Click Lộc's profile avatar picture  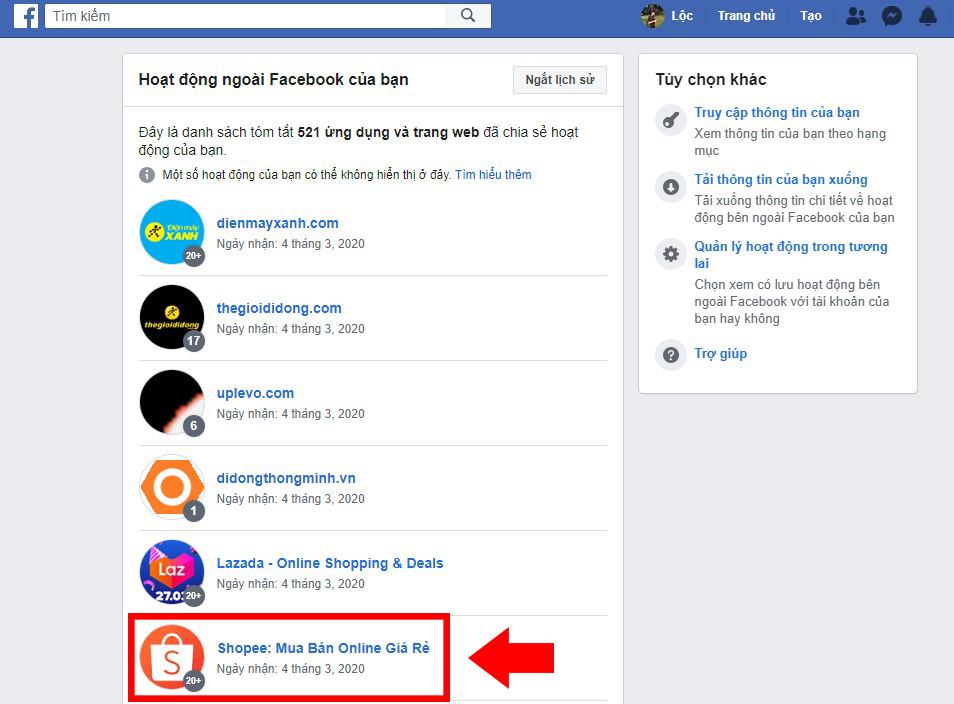pyautogui.click(x=653, y=16)
